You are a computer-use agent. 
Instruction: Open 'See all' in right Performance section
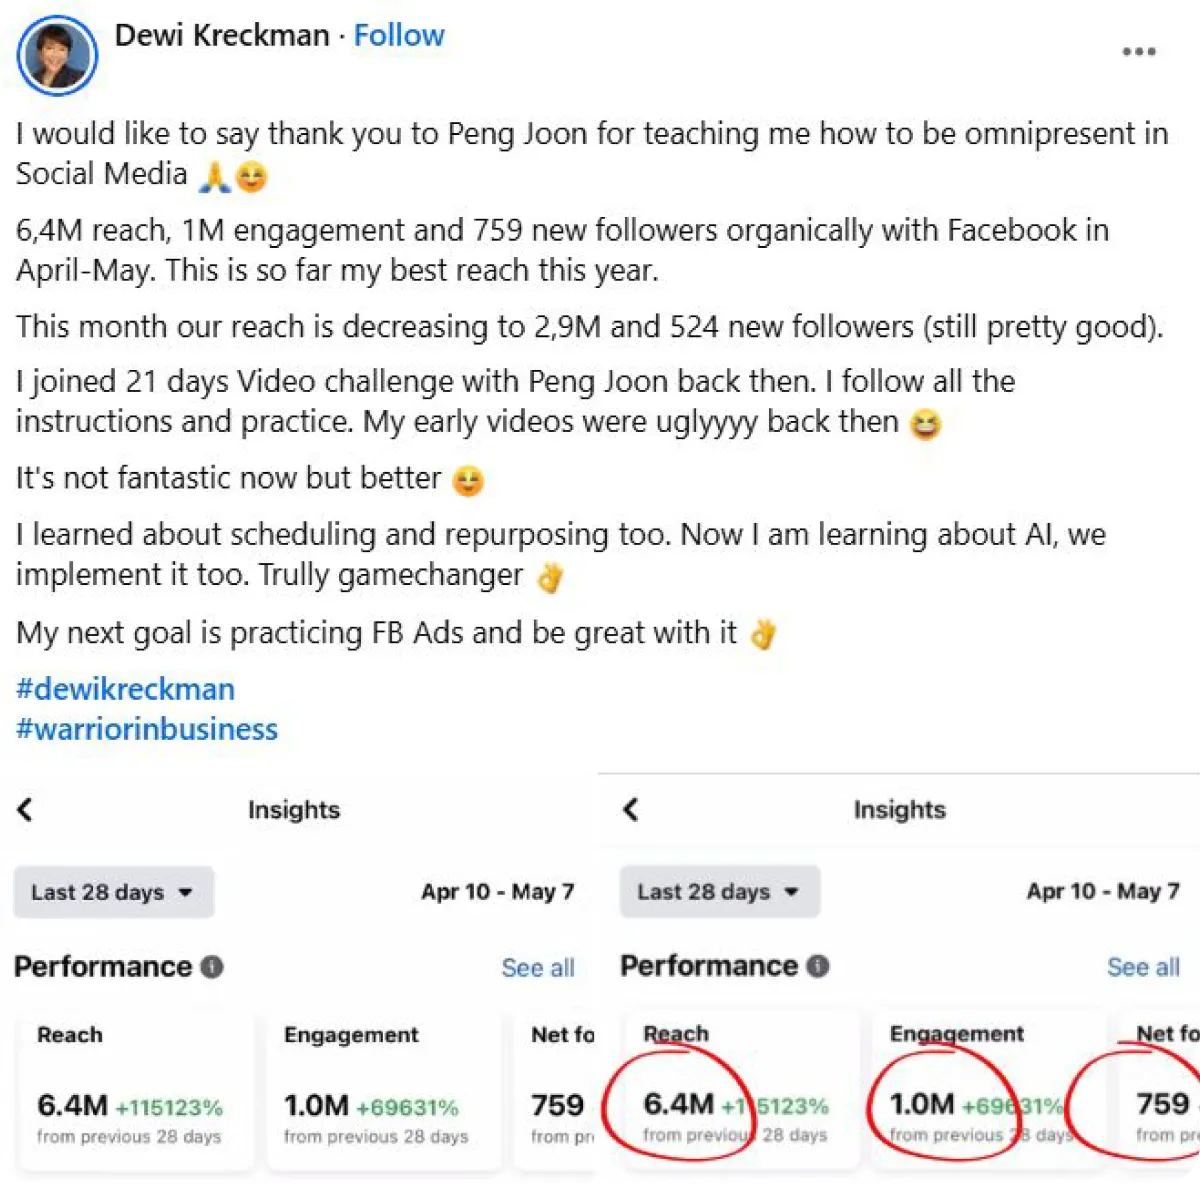point(1143,967)
